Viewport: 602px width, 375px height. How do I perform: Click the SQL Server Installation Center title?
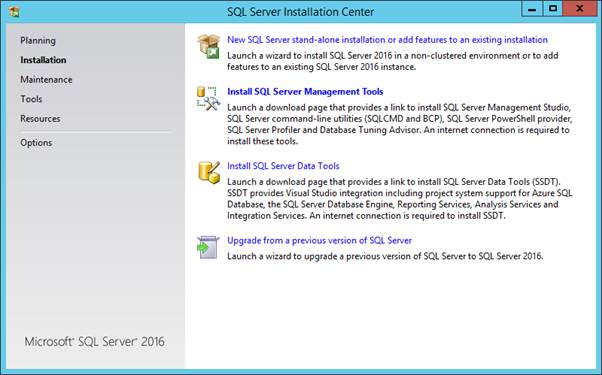301,12
